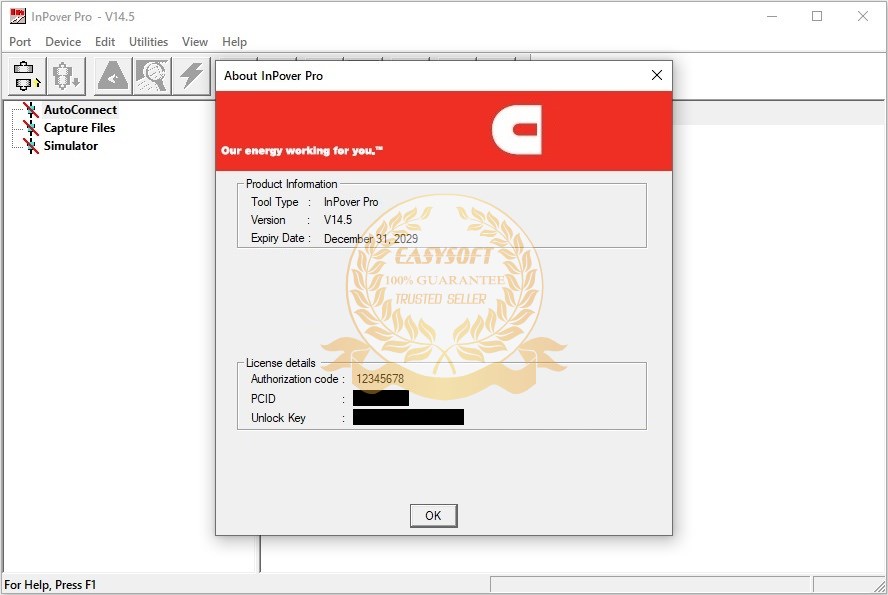Image resolution: width=888 pixels, height=595 pixels.
Task: Open the Port menu
Action: tap(20, 42)
